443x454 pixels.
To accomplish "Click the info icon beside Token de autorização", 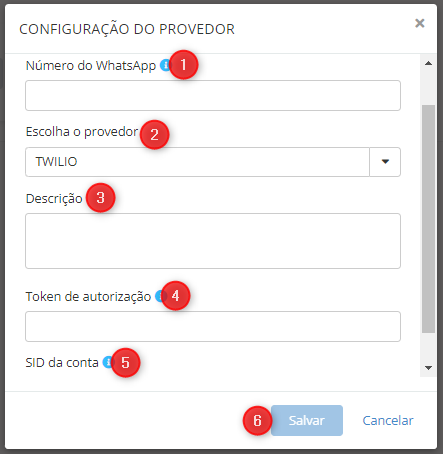I will 160,296.
